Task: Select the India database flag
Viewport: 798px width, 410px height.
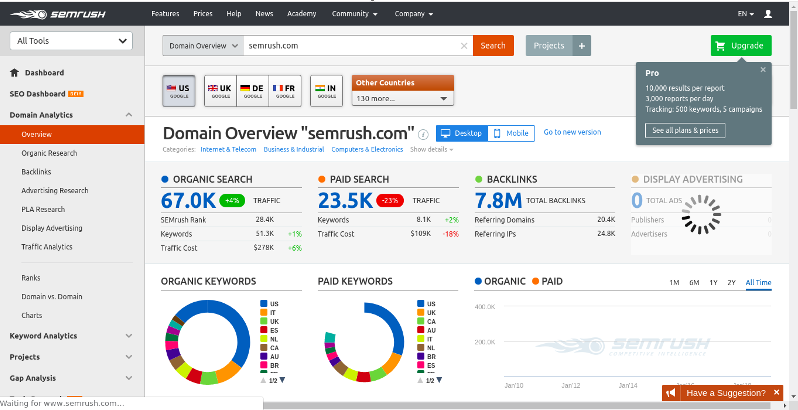Action: (326, 90)
